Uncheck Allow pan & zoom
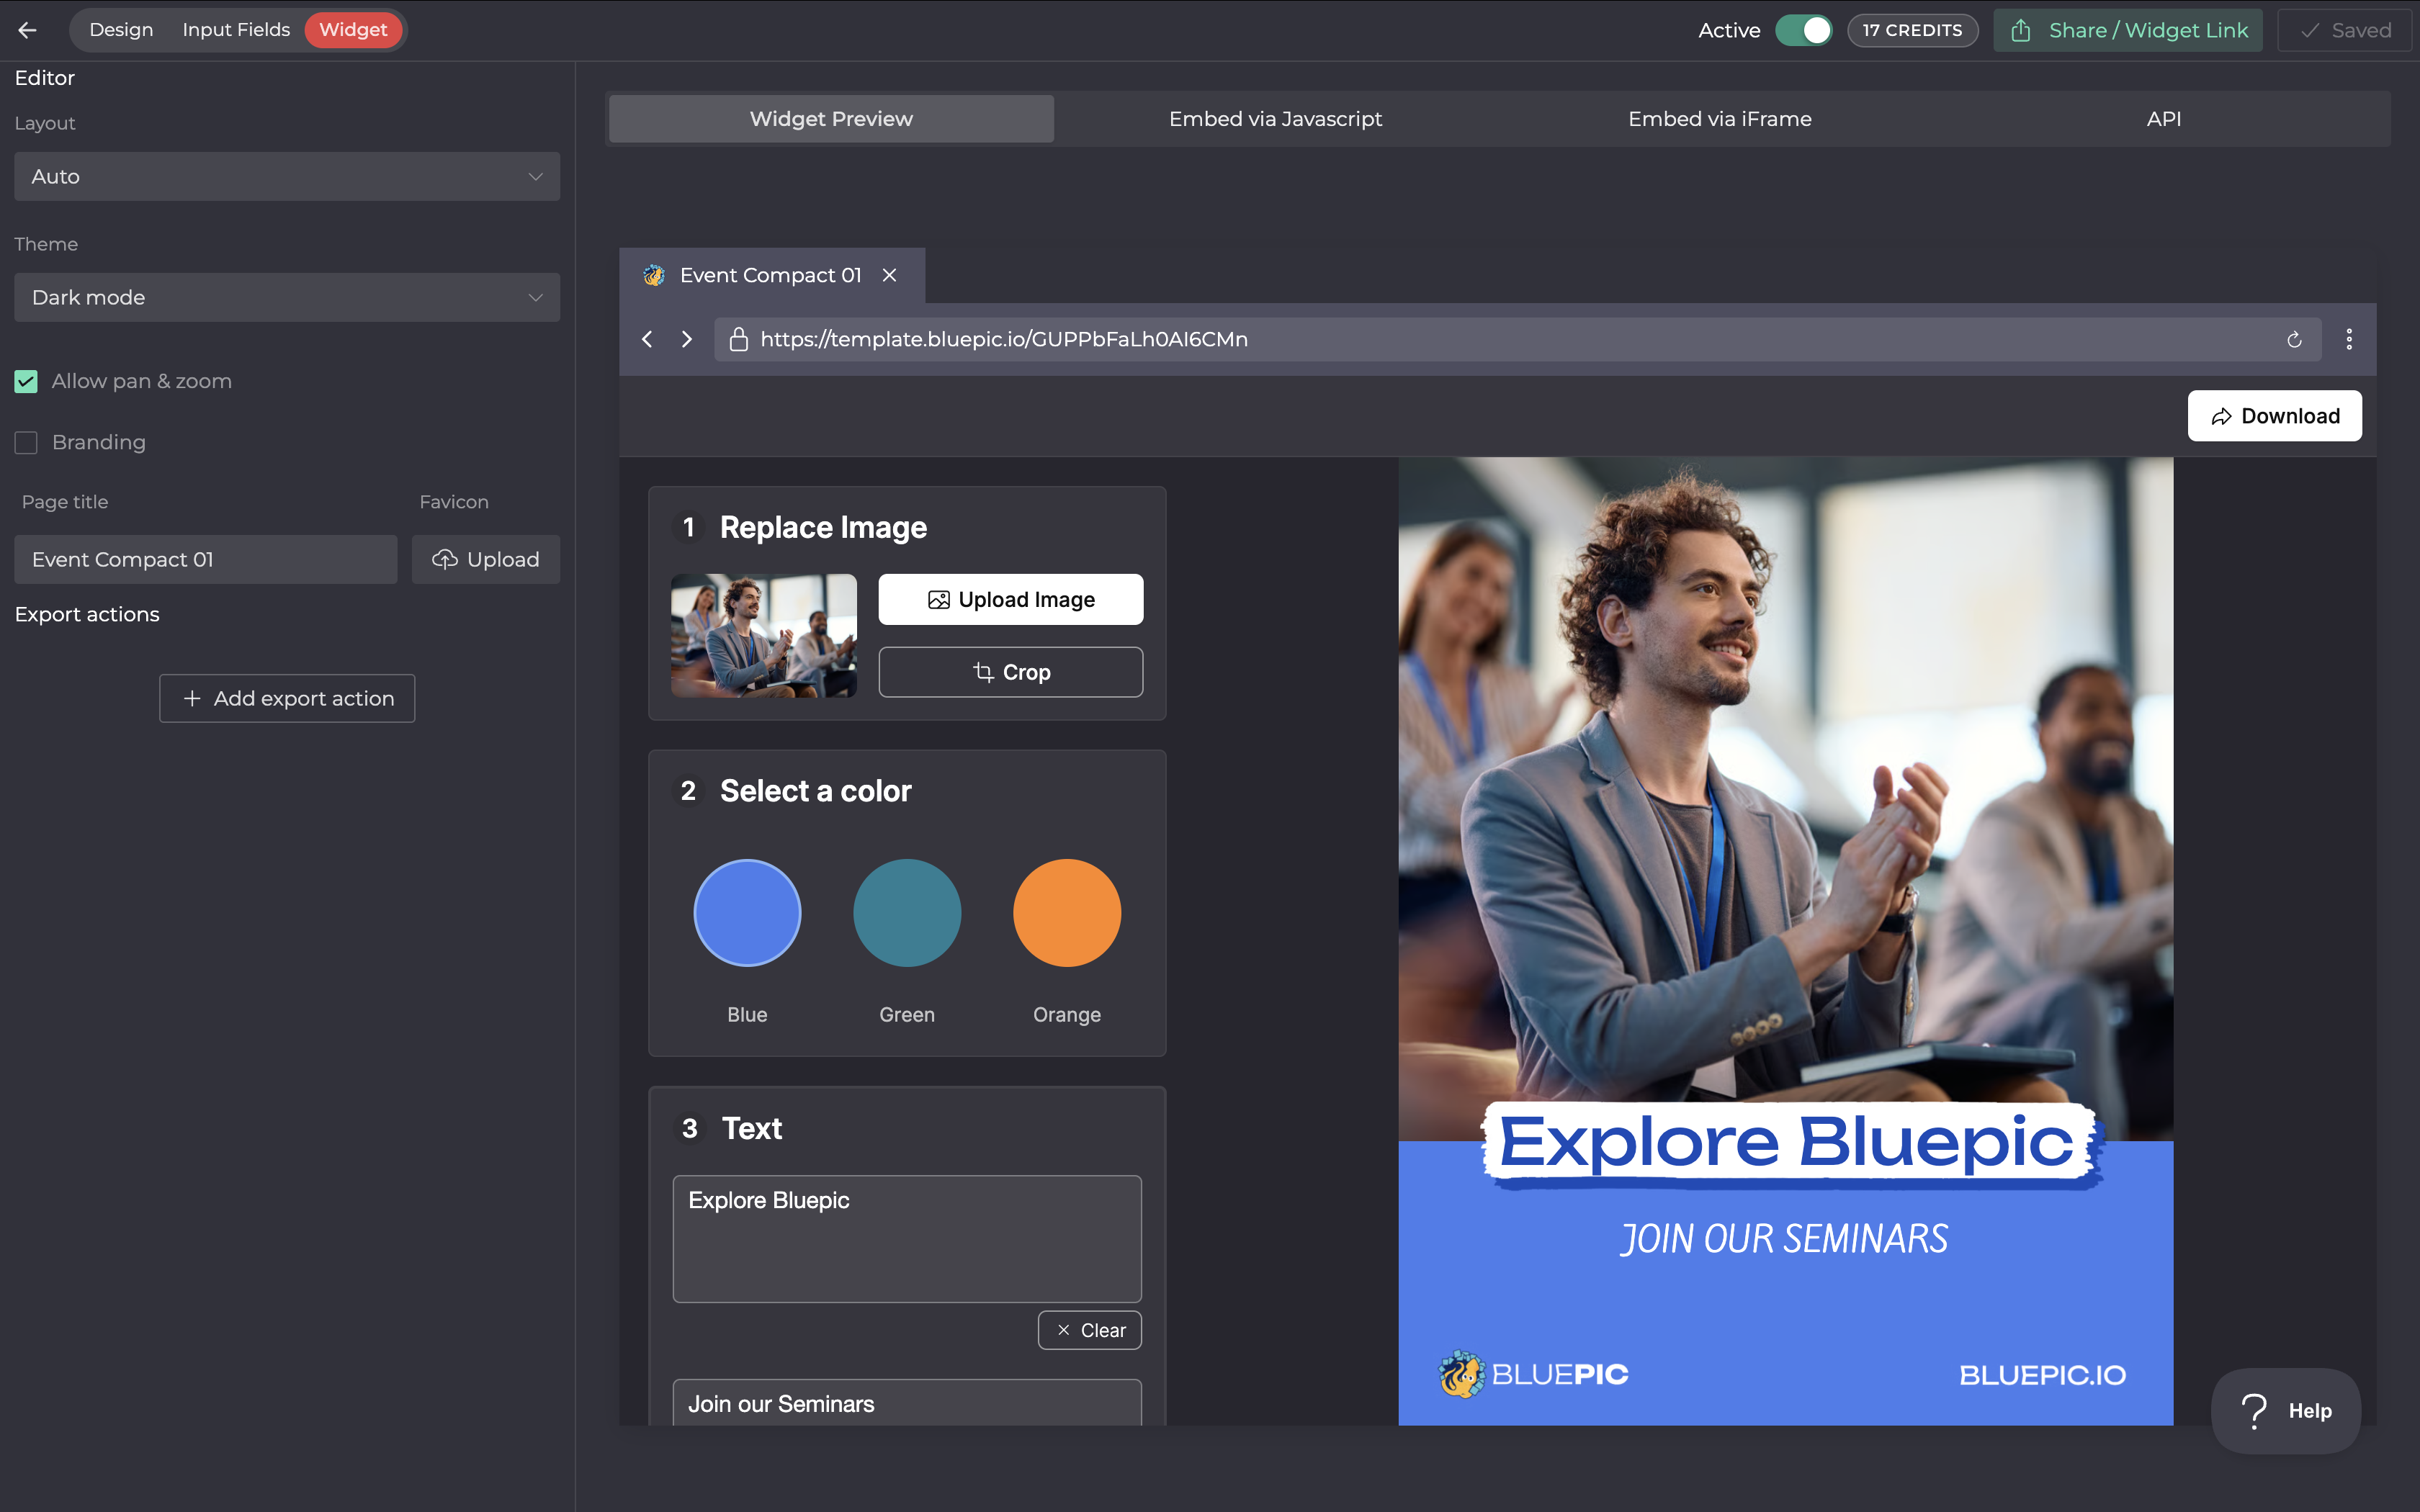Screen dimensions: 2420x1512 [x=26, y=381]
